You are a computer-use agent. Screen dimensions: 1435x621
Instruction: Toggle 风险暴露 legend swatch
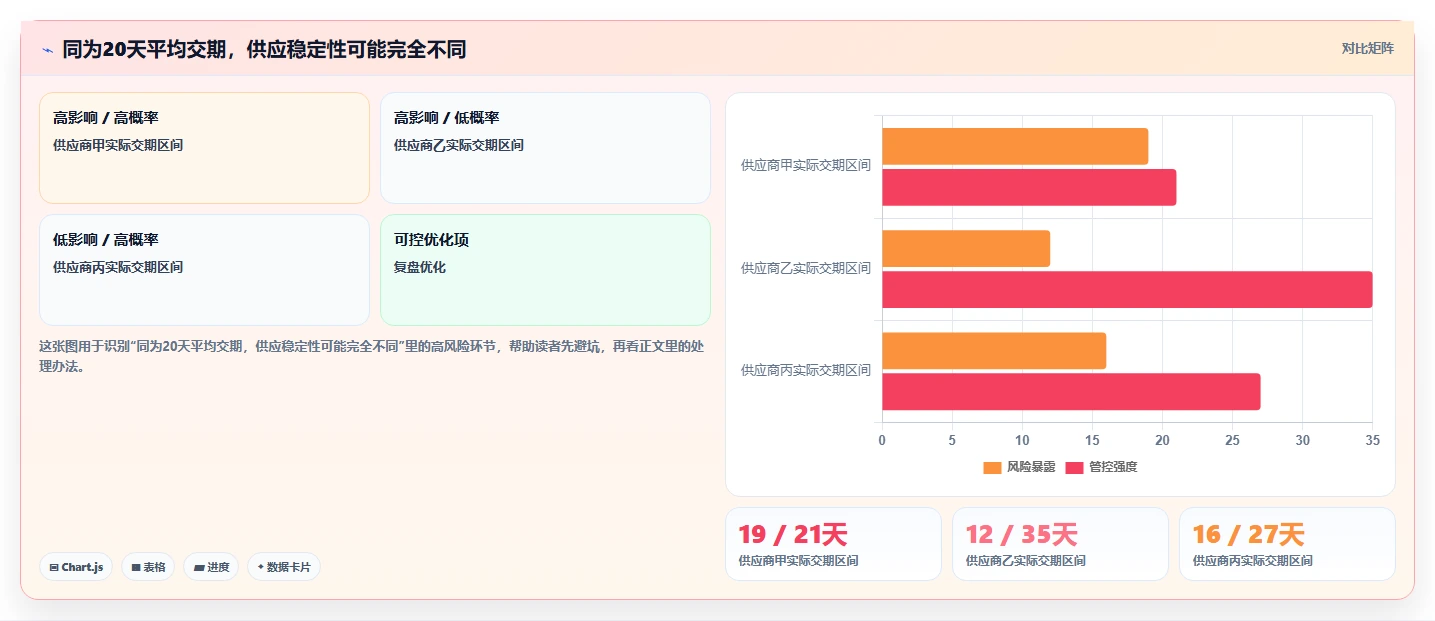click(992, 467)
